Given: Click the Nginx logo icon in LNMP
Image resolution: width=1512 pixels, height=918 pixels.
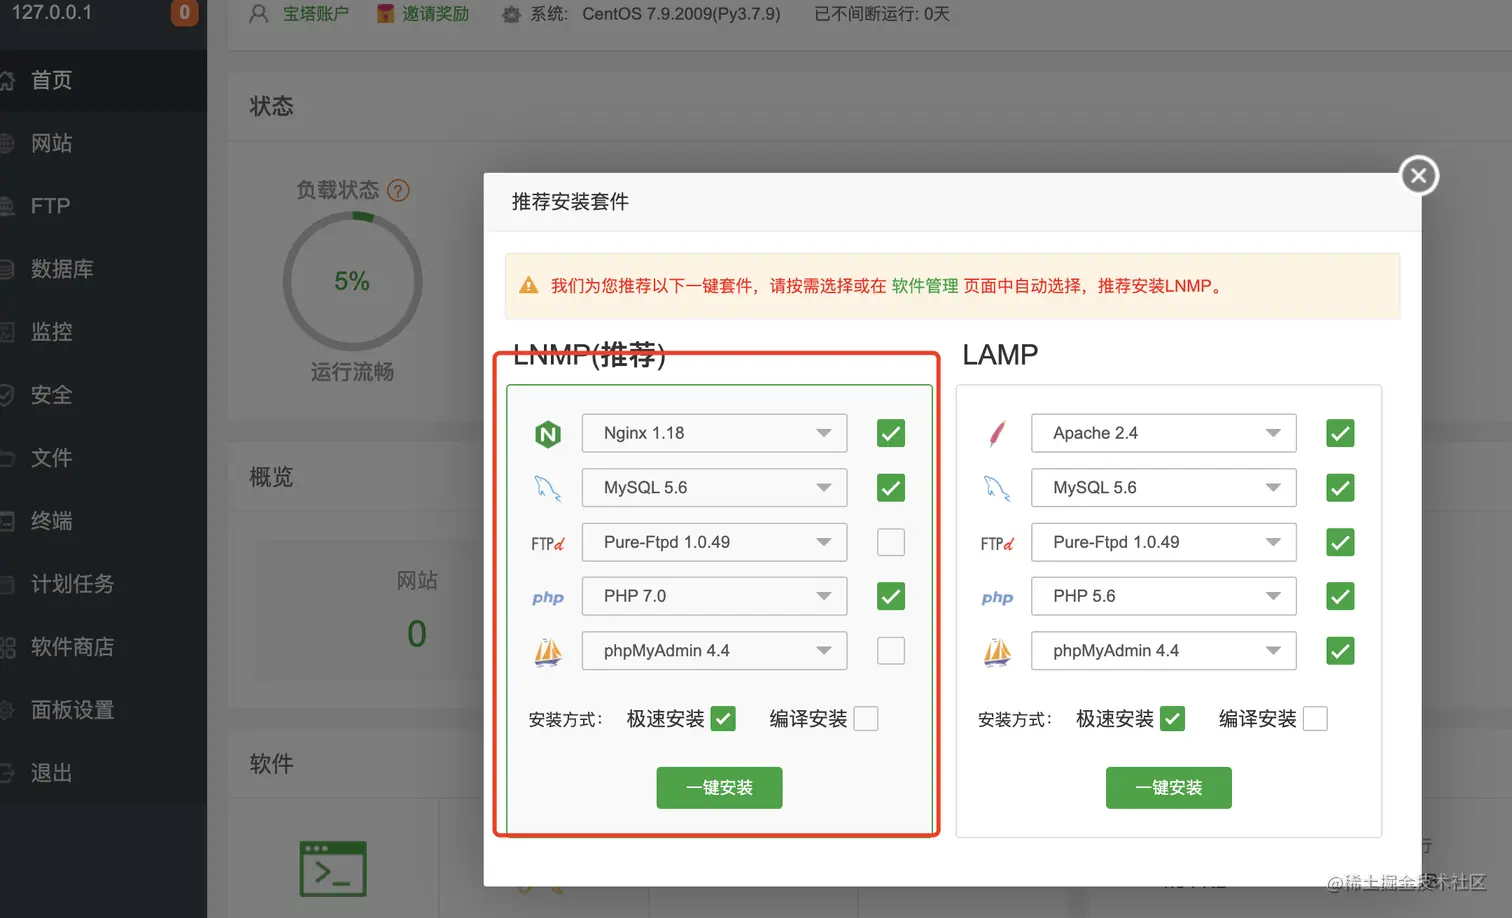Looking at the screenshot, I should [548, 434].
